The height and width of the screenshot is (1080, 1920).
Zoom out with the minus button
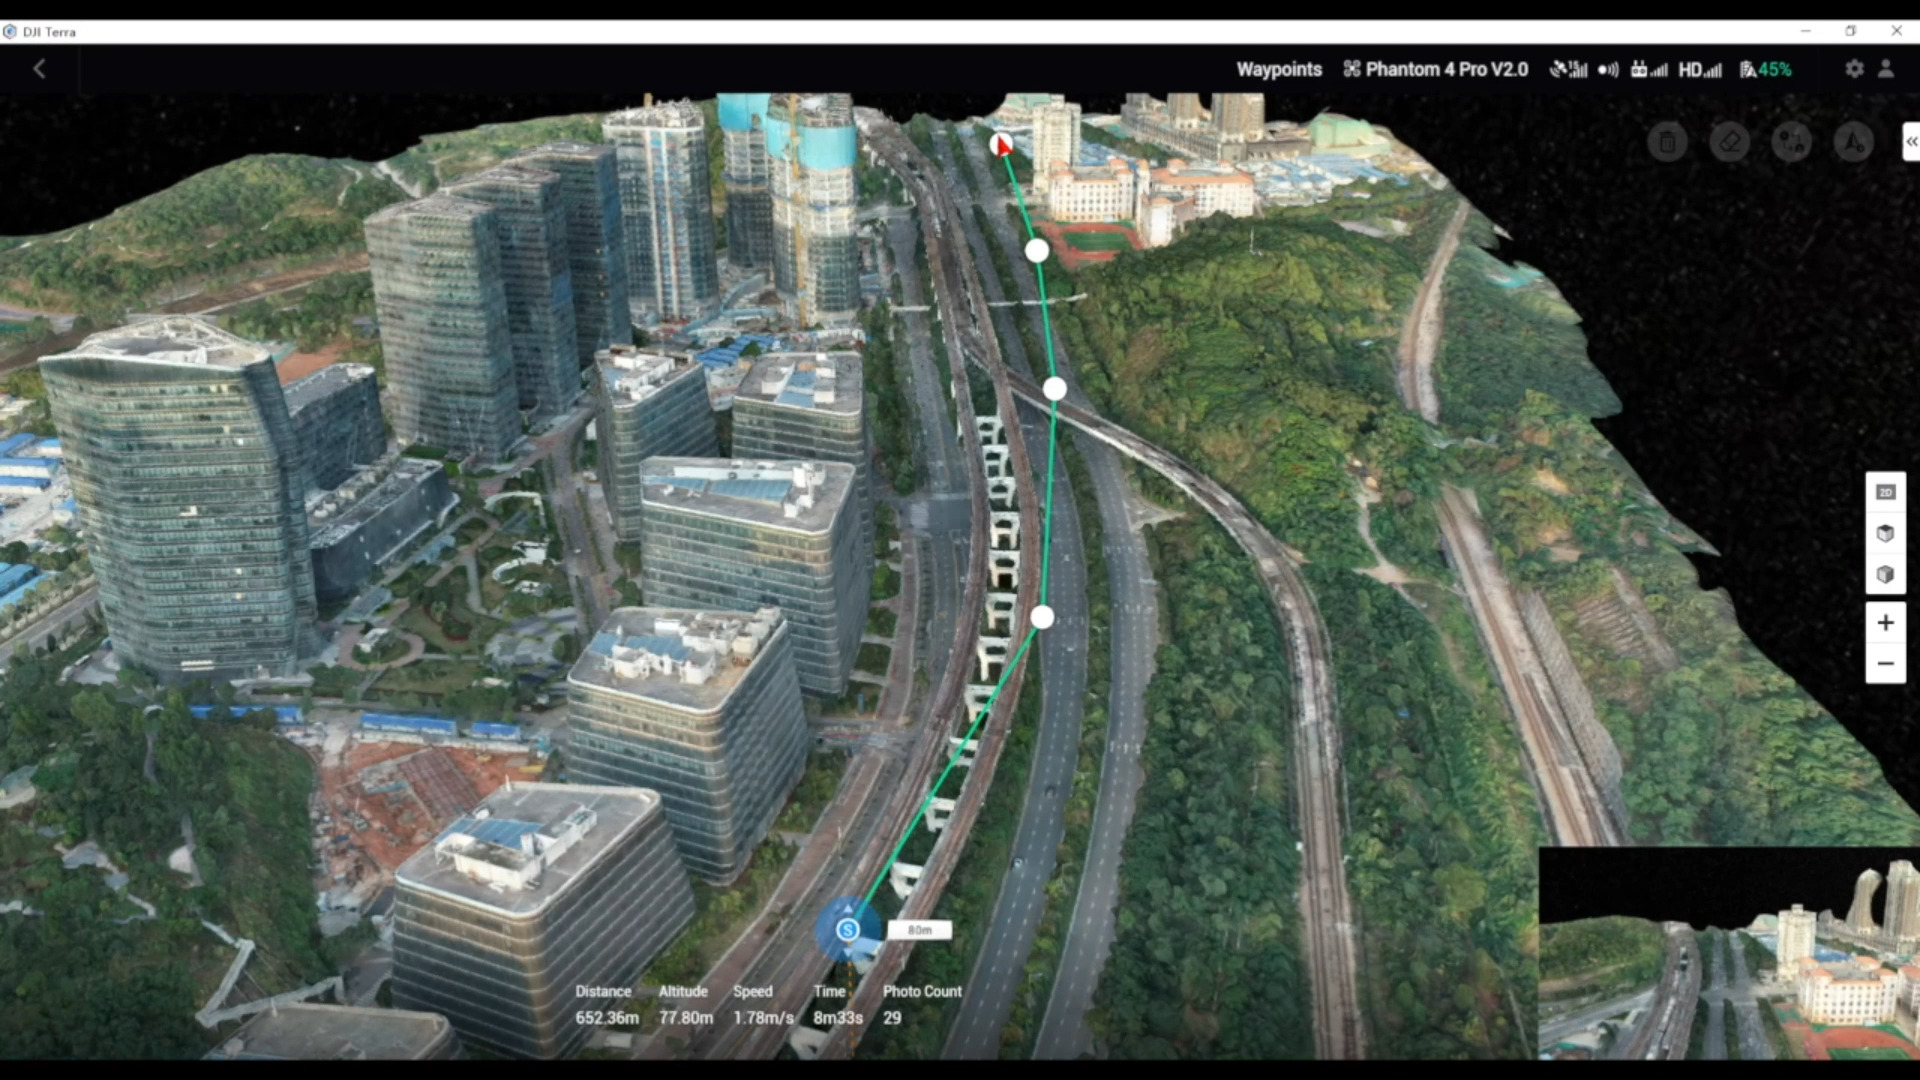(1885, 664)
